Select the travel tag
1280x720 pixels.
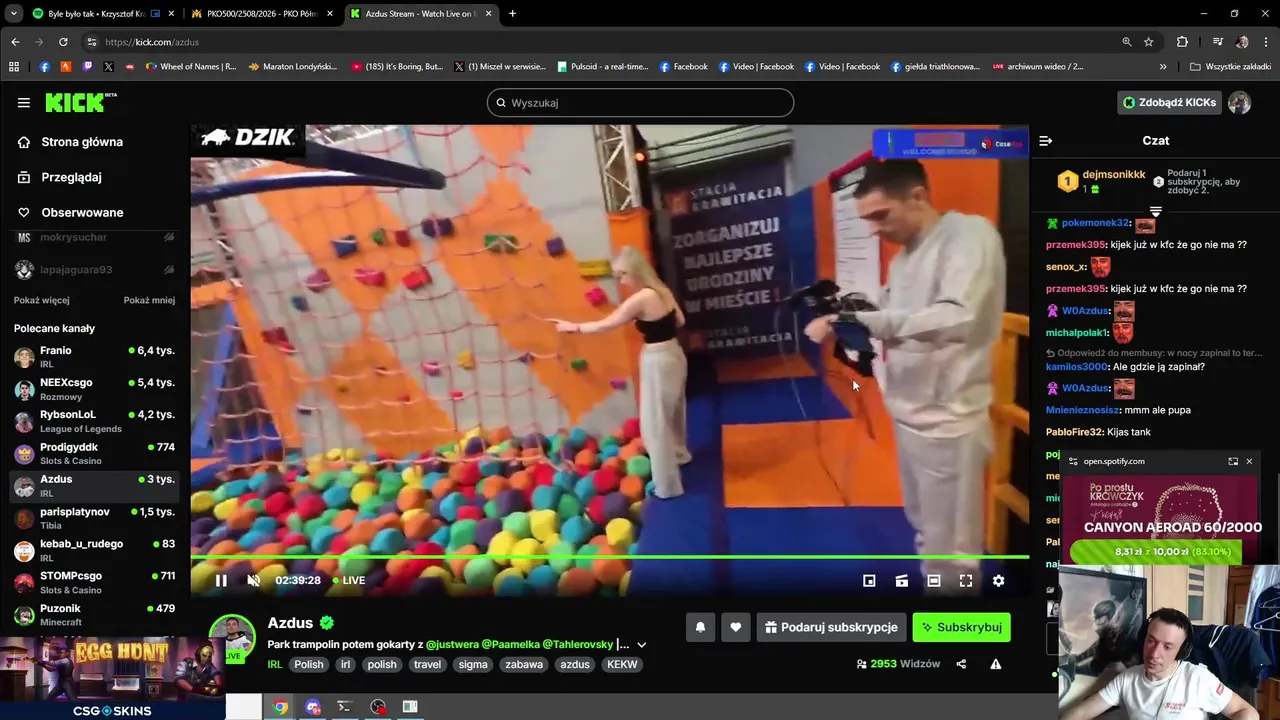pos(427,664)
